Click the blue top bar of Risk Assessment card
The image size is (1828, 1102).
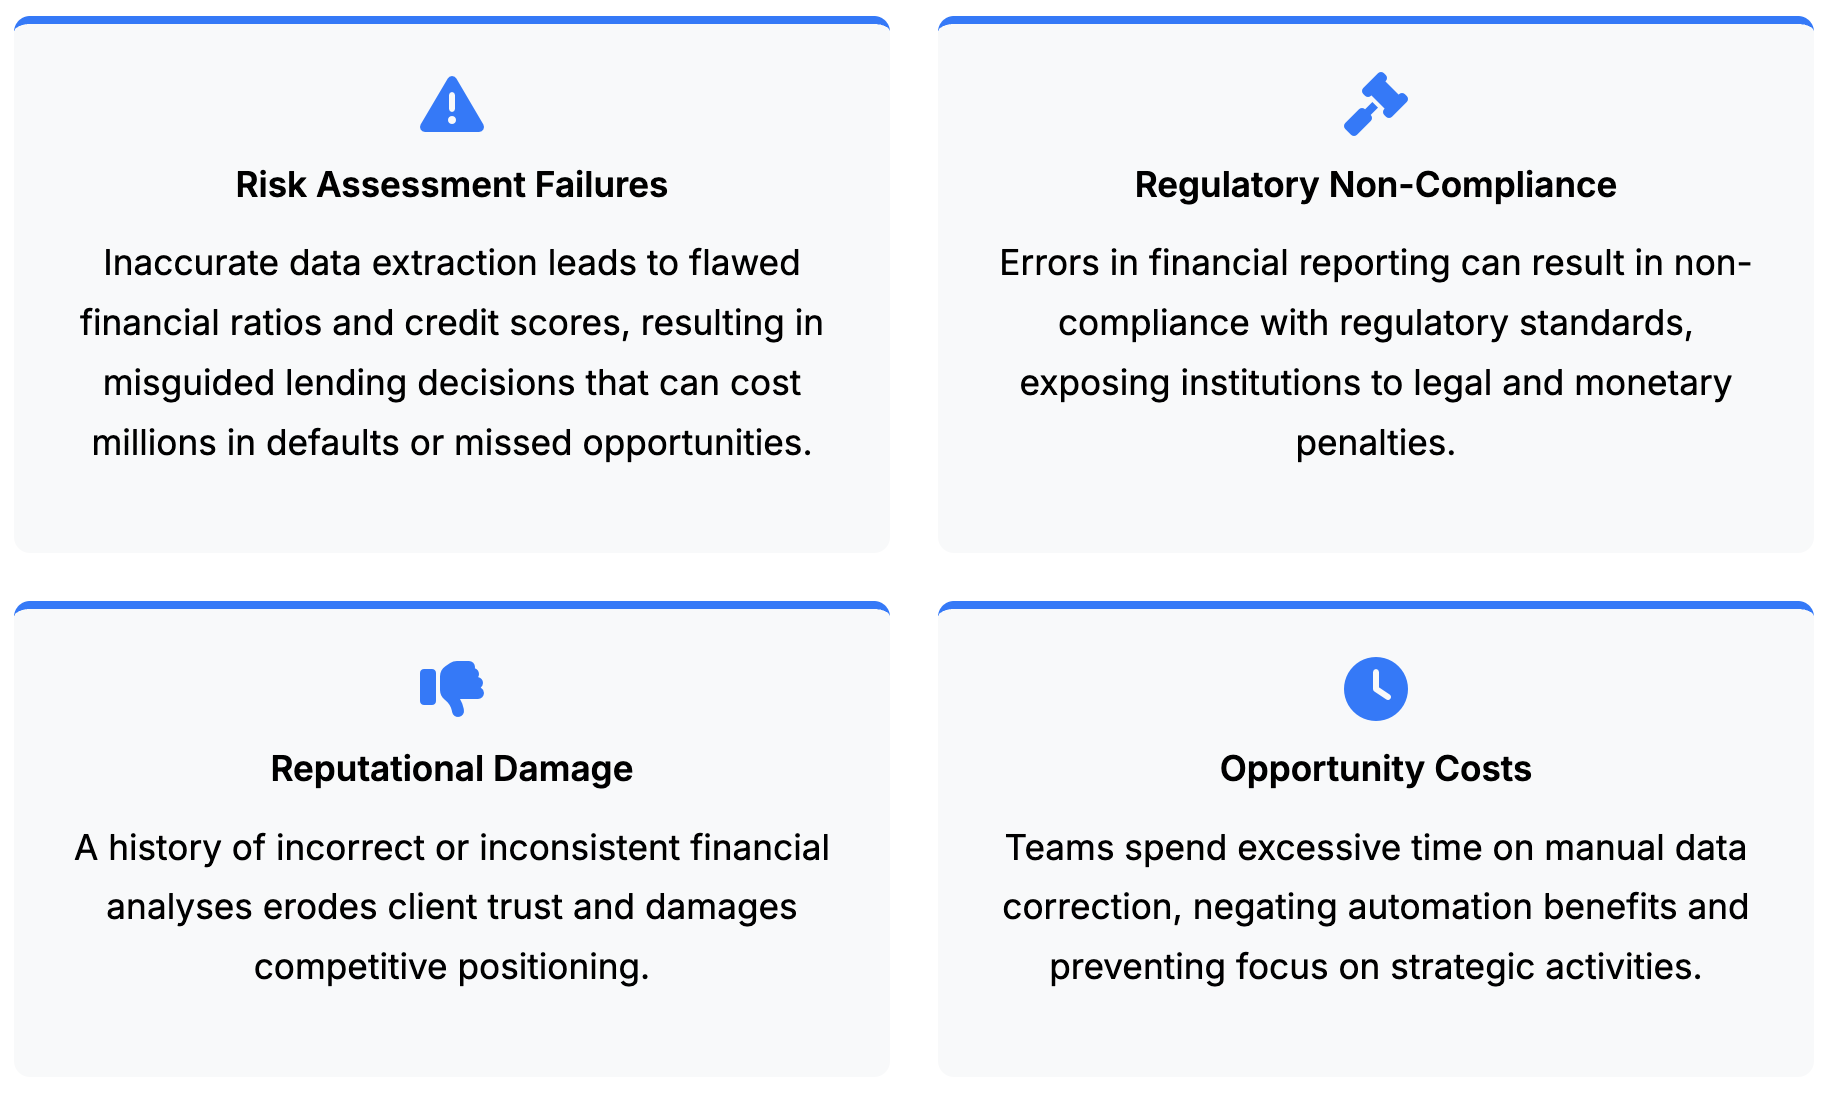click(x=452, y=20)
